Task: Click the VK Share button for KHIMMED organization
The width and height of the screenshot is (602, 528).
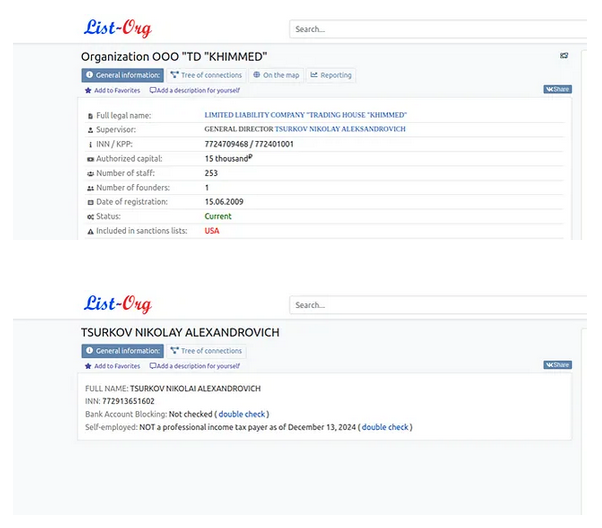Action: 557,90
